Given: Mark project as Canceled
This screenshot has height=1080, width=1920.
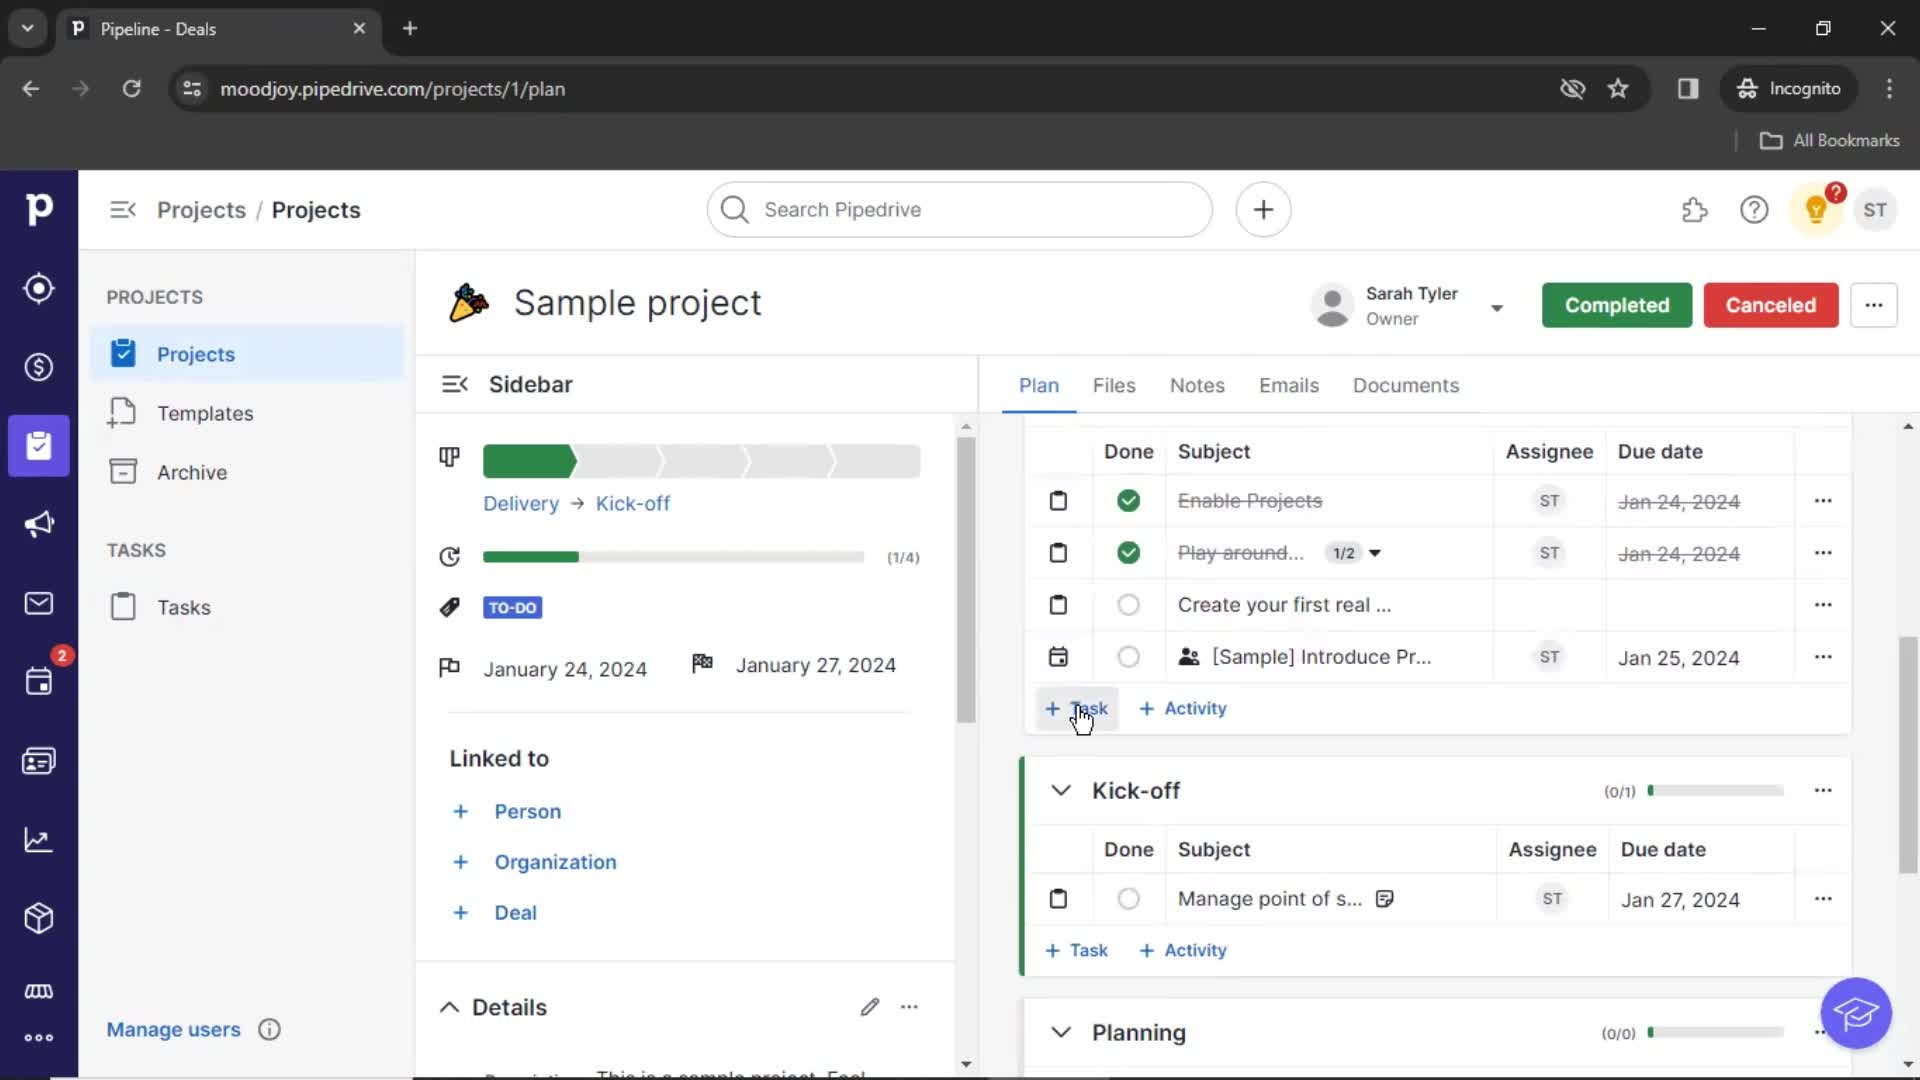Looking at the screenshot, I should [x=1770, y=305].
